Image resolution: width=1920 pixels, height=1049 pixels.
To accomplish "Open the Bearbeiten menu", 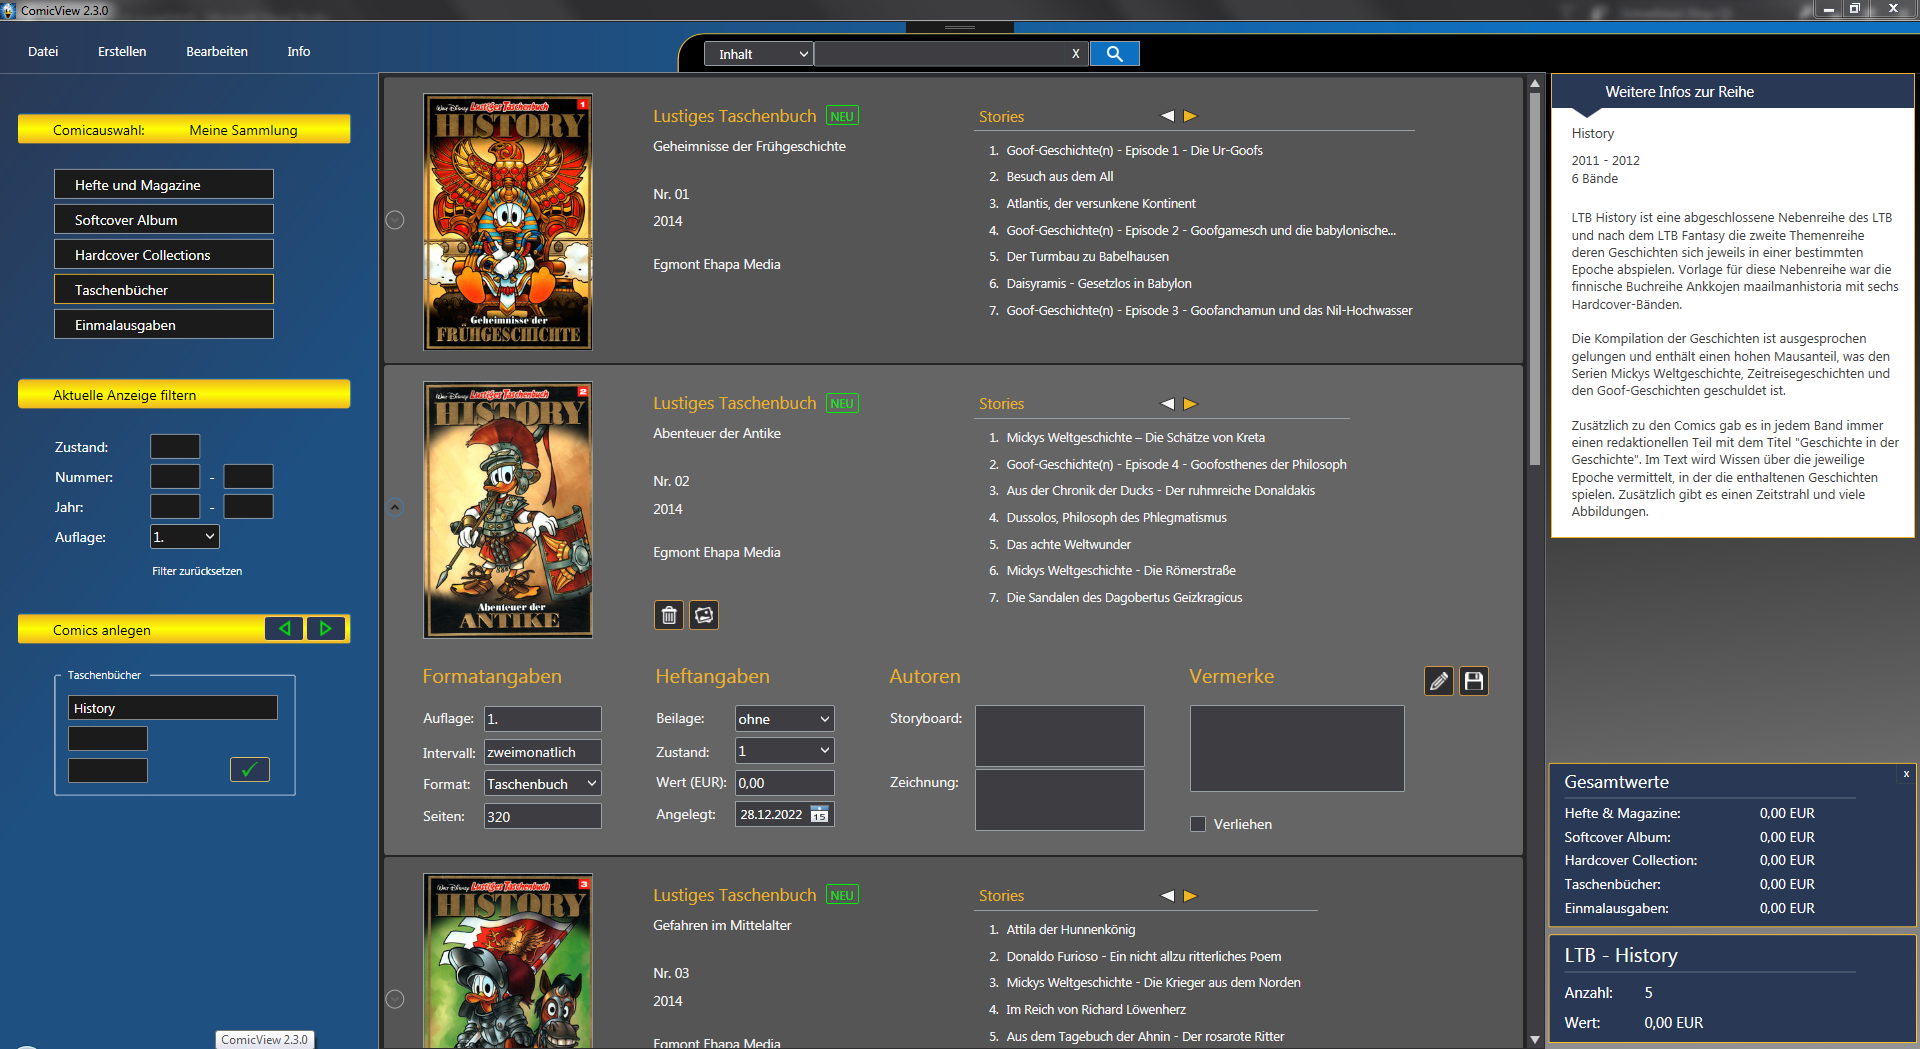I will (217, 51).
